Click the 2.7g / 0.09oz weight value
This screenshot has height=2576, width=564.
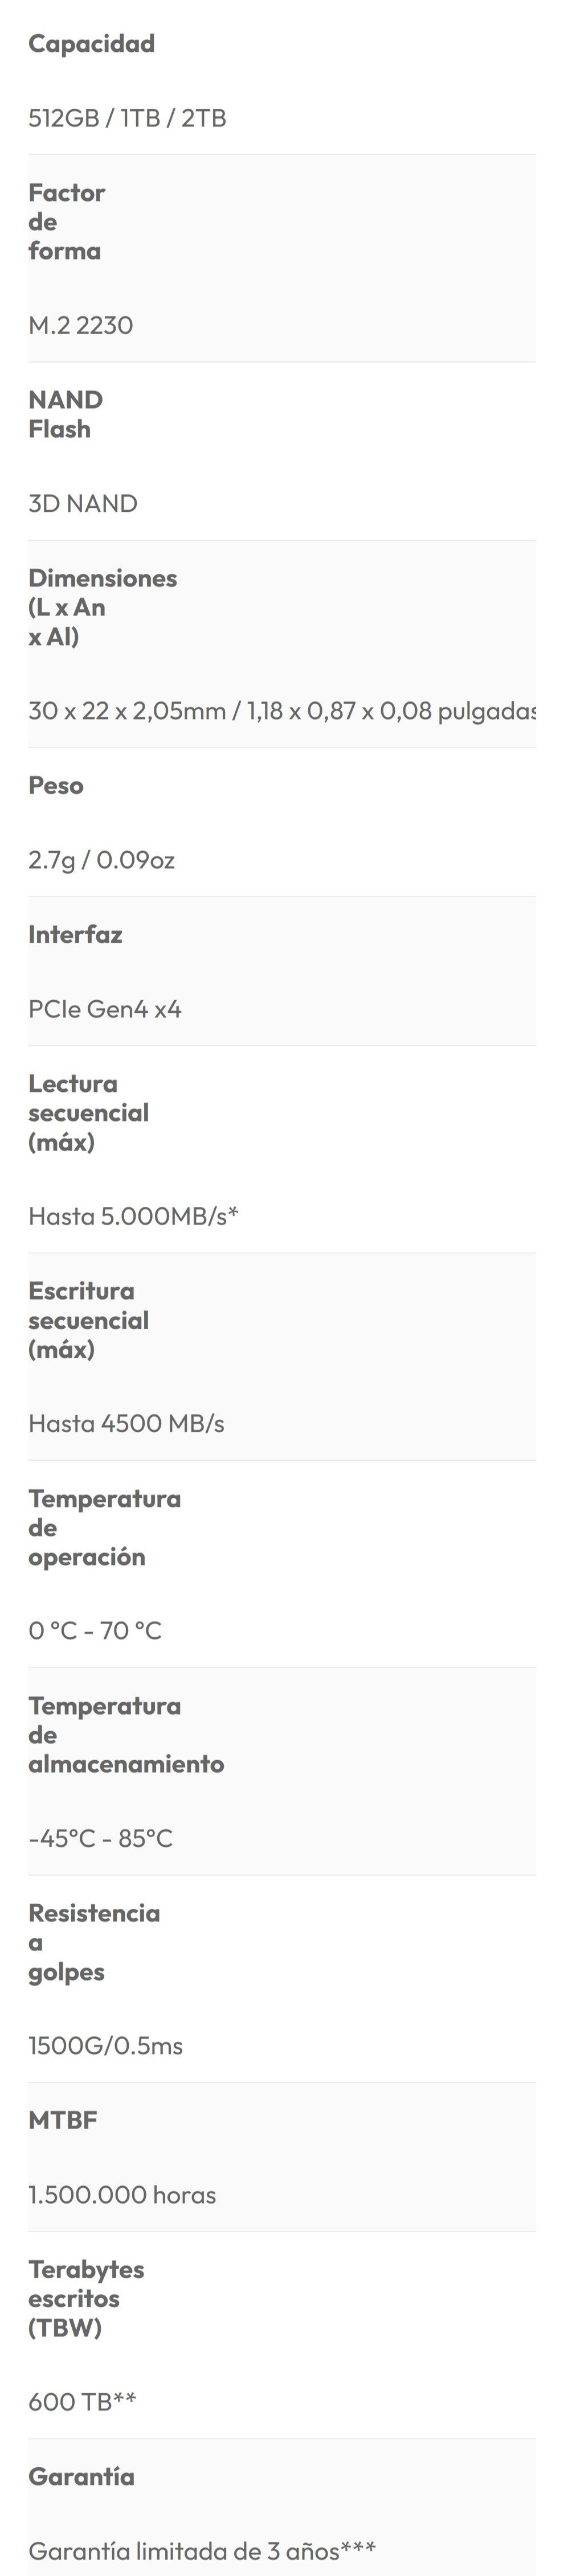[x=101, y=860]
